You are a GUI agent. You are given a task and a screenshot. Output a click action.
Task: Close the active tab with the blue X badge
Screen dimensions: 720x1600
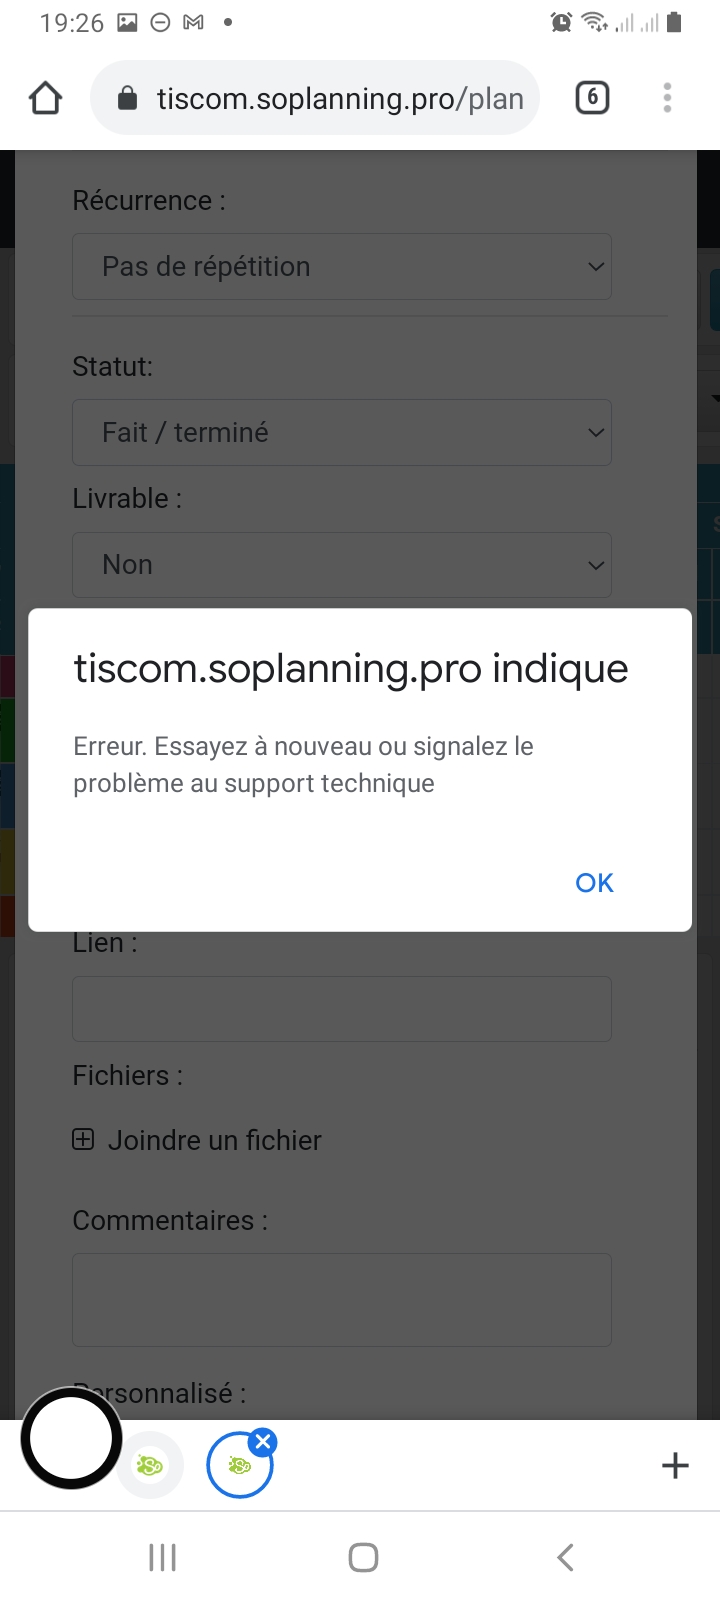tap(263, 1442)
